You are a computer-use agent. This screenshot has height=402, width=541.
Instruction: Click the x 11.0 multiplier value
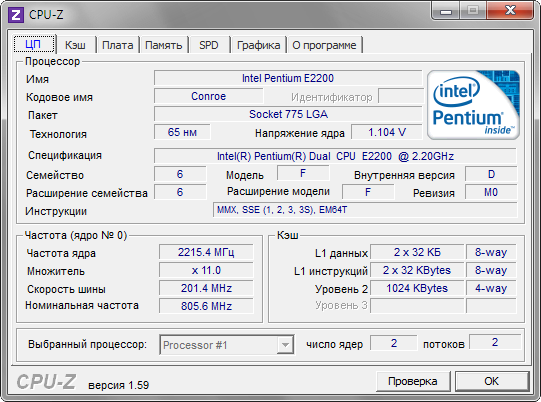206,270
